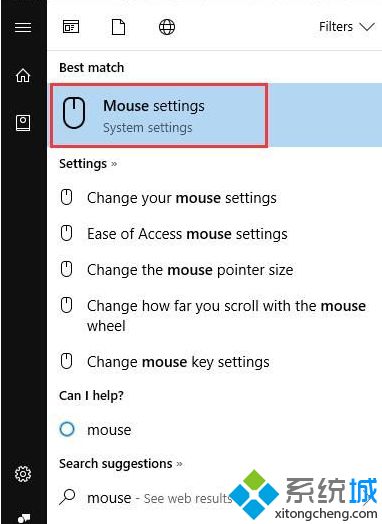
Task: Expand the Search suggestions header
Action: tap(121, 464)
